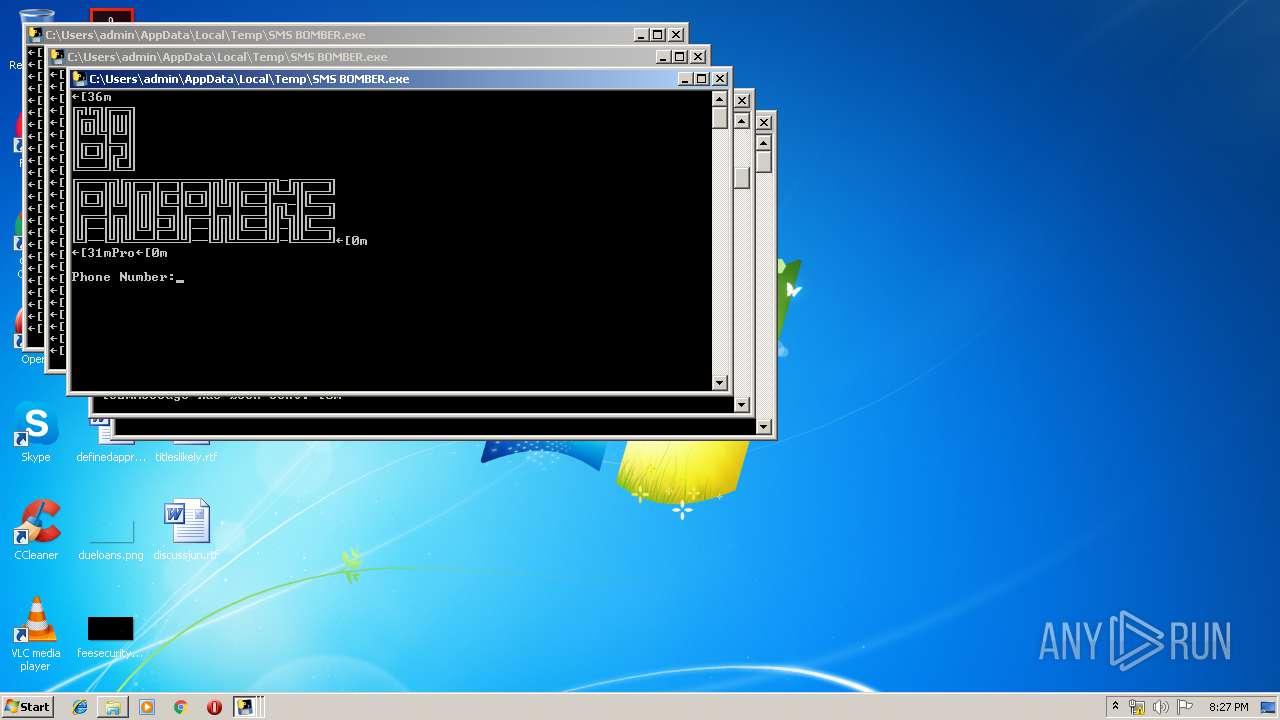
Task: Click outermost console scroll up arrow
Action: pos(764,142)
